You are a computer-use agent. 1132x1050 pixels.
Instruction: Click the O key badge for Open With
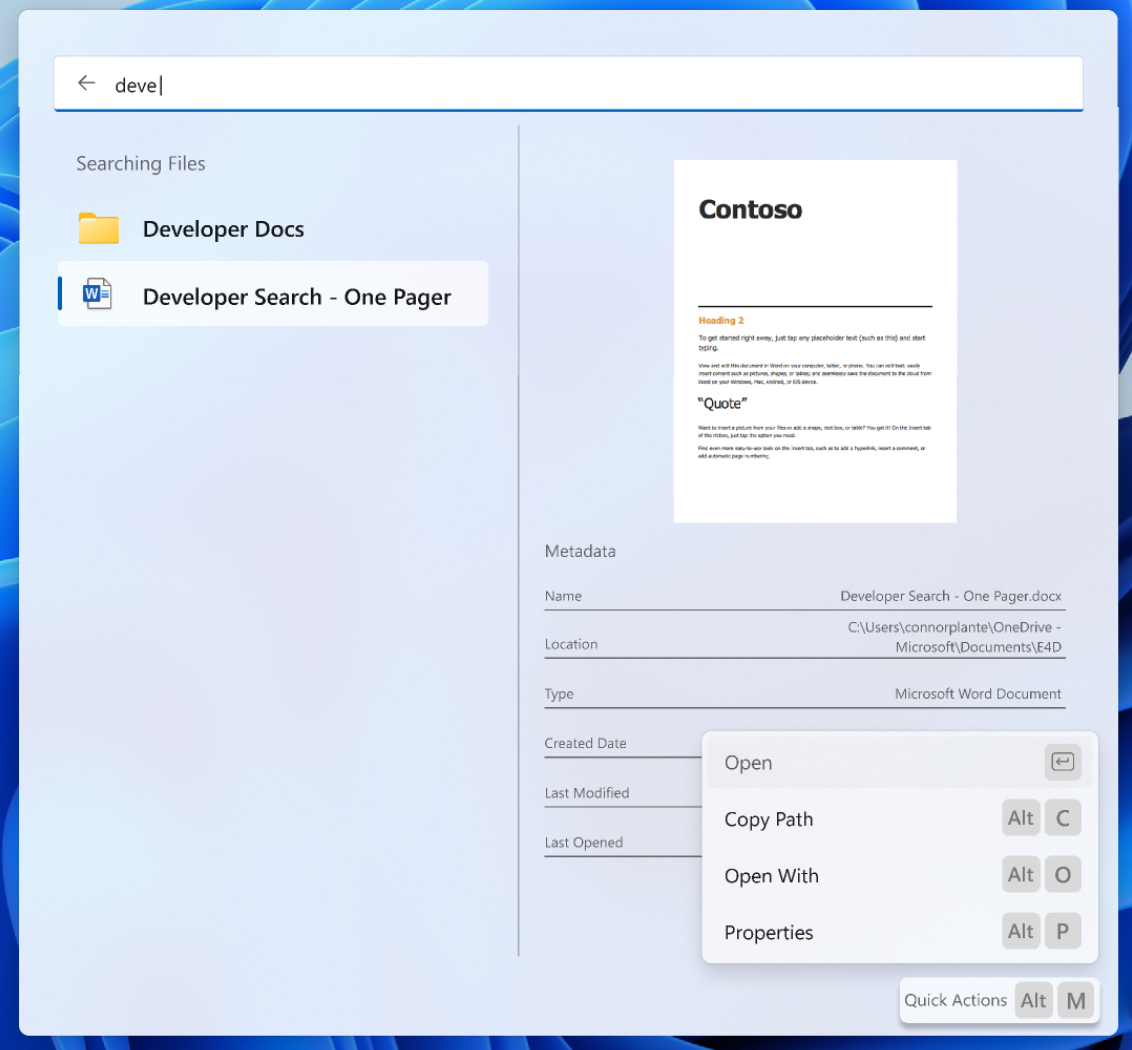pyautogui.click(x=1062, y=876)
